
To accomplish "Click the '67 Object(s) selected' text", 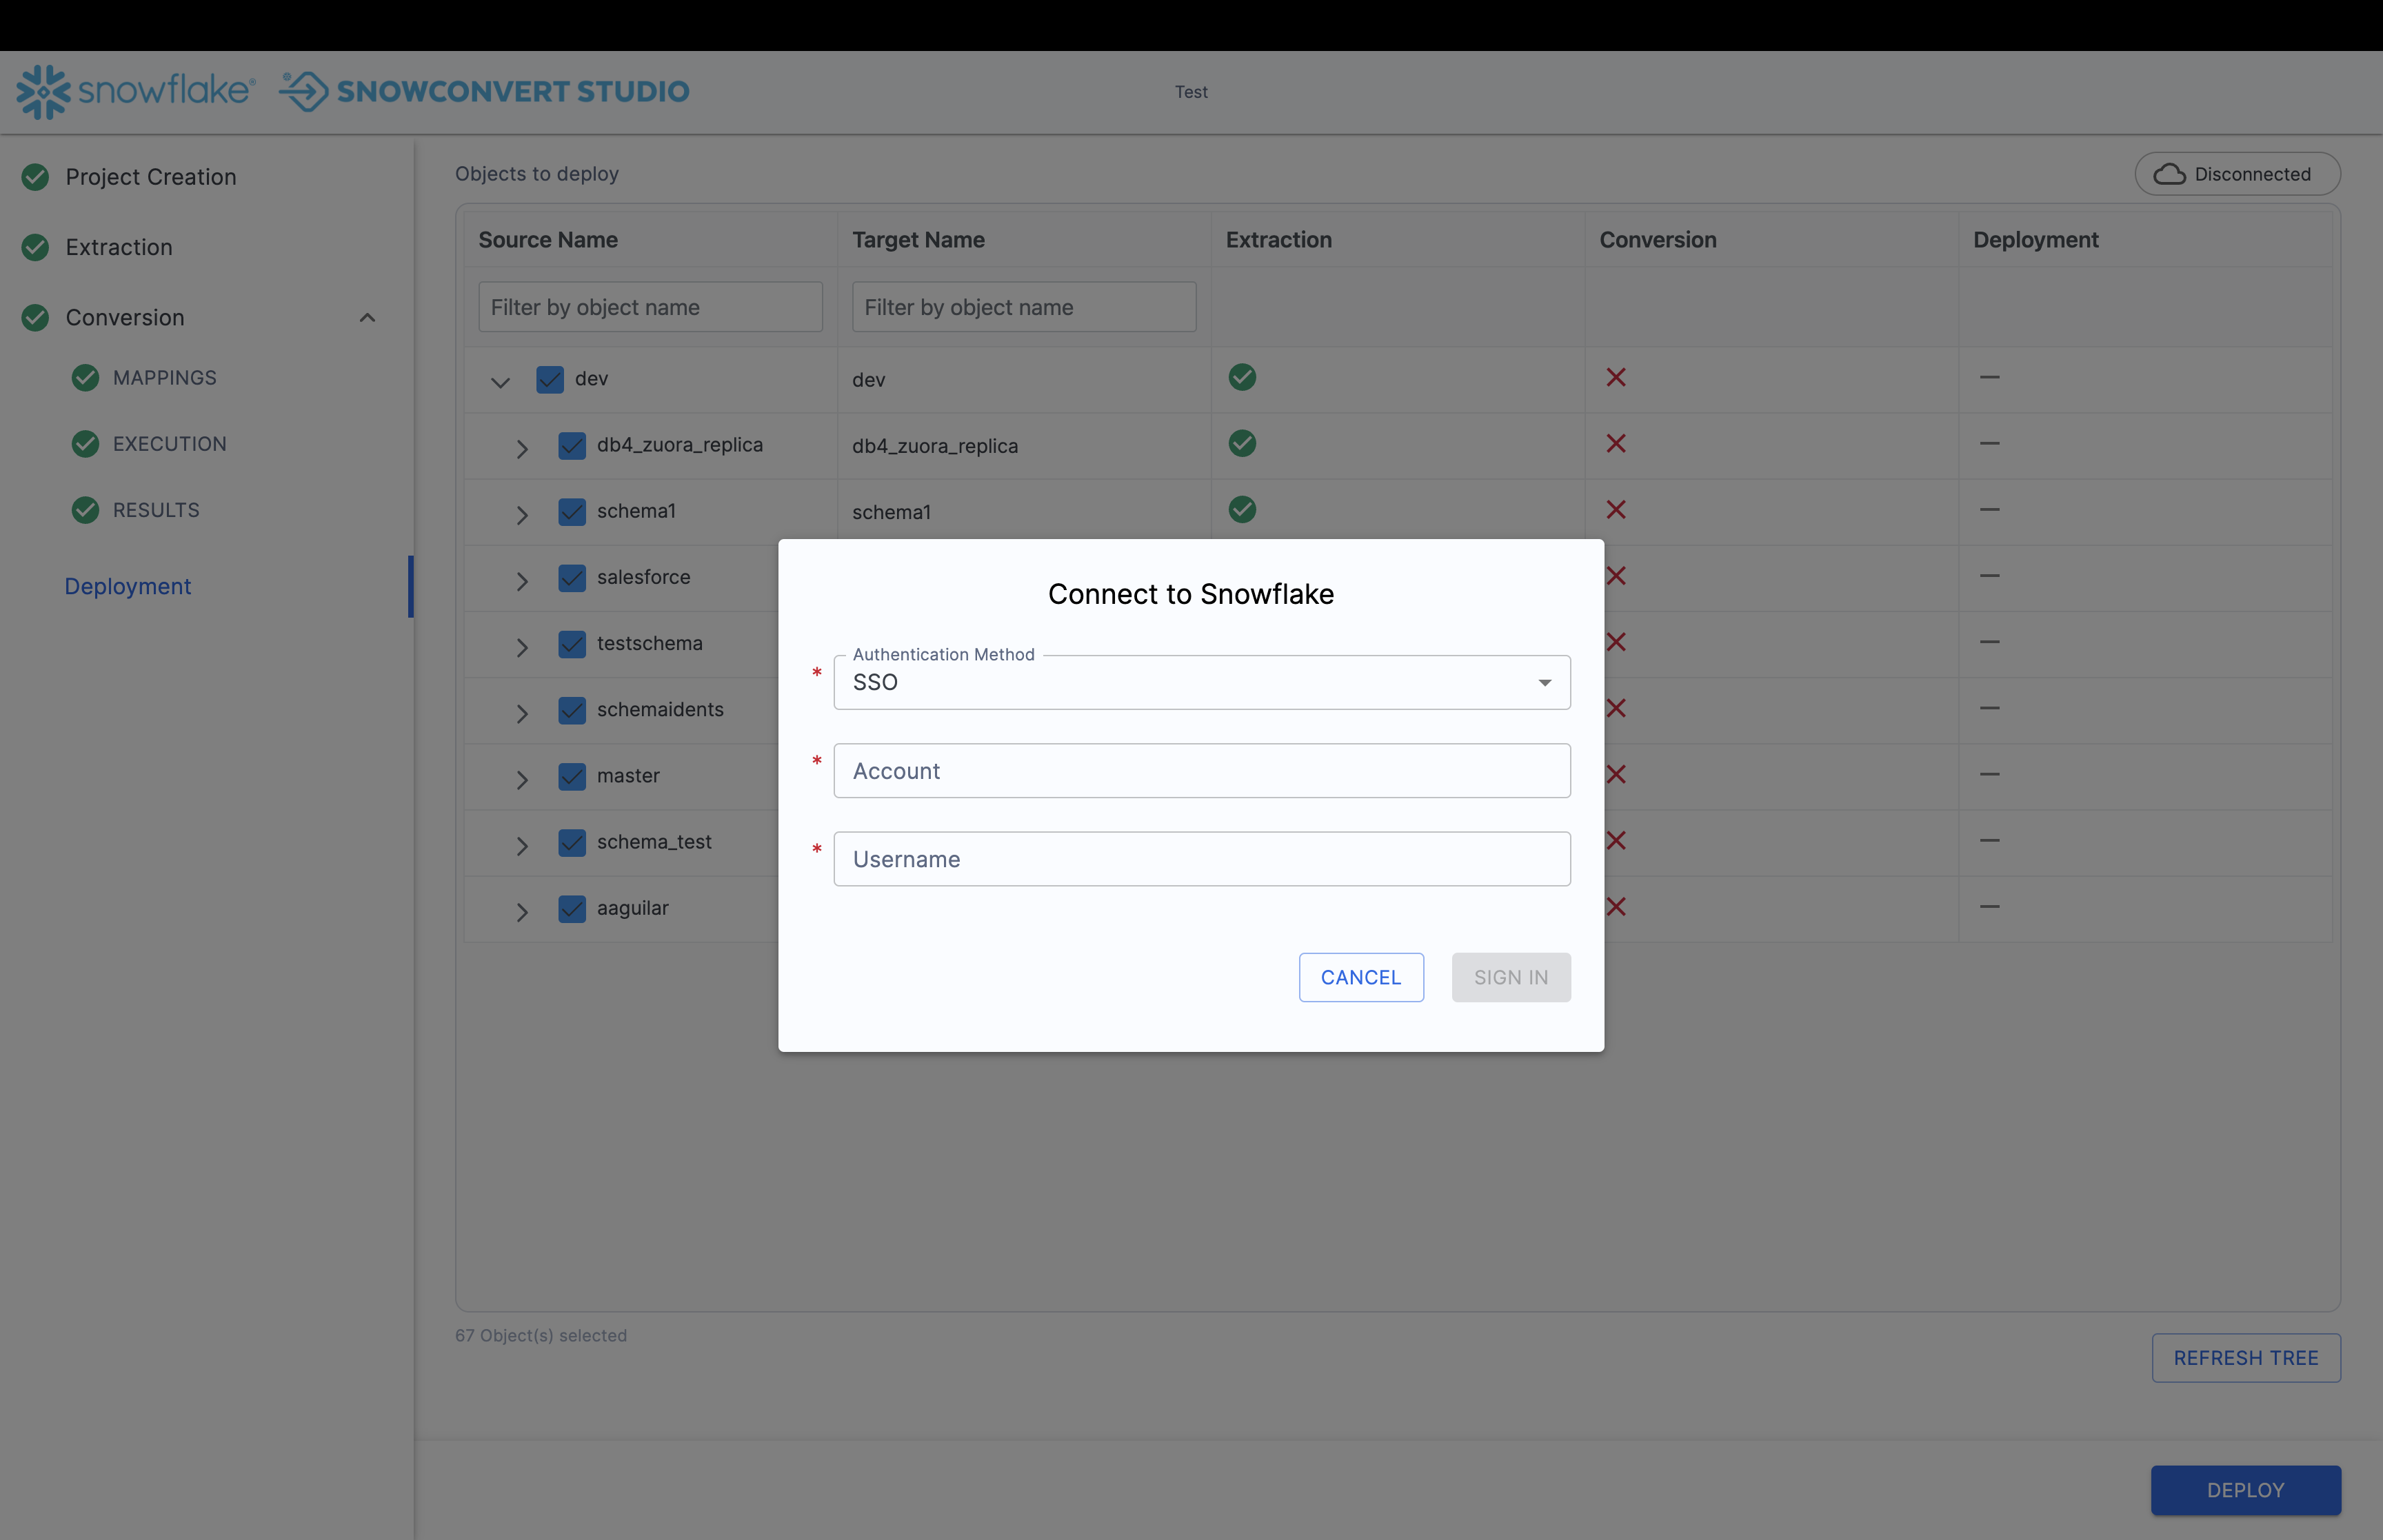I will [541, 1336].
